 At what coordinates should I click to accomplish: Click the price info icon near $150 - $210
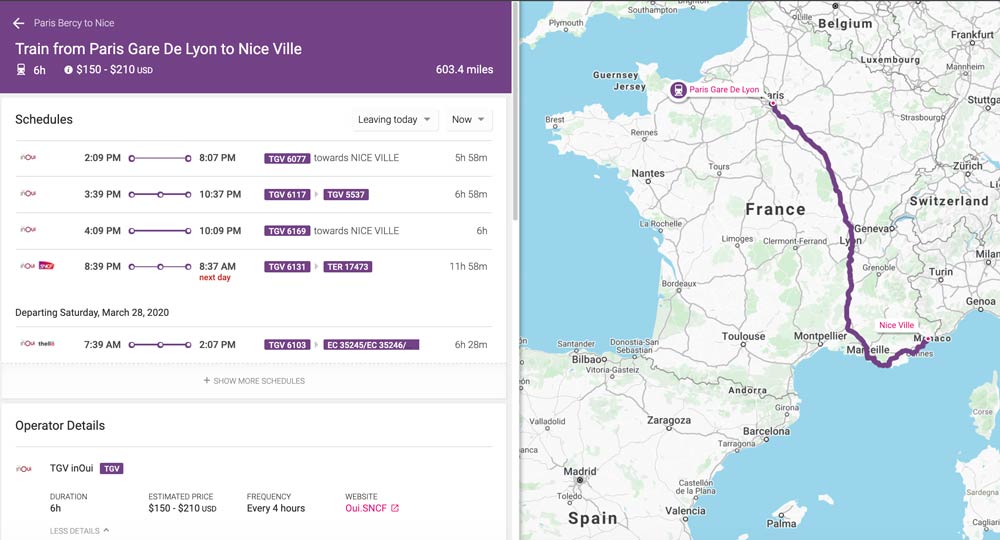pyautogui.click(x=68, y=69)
